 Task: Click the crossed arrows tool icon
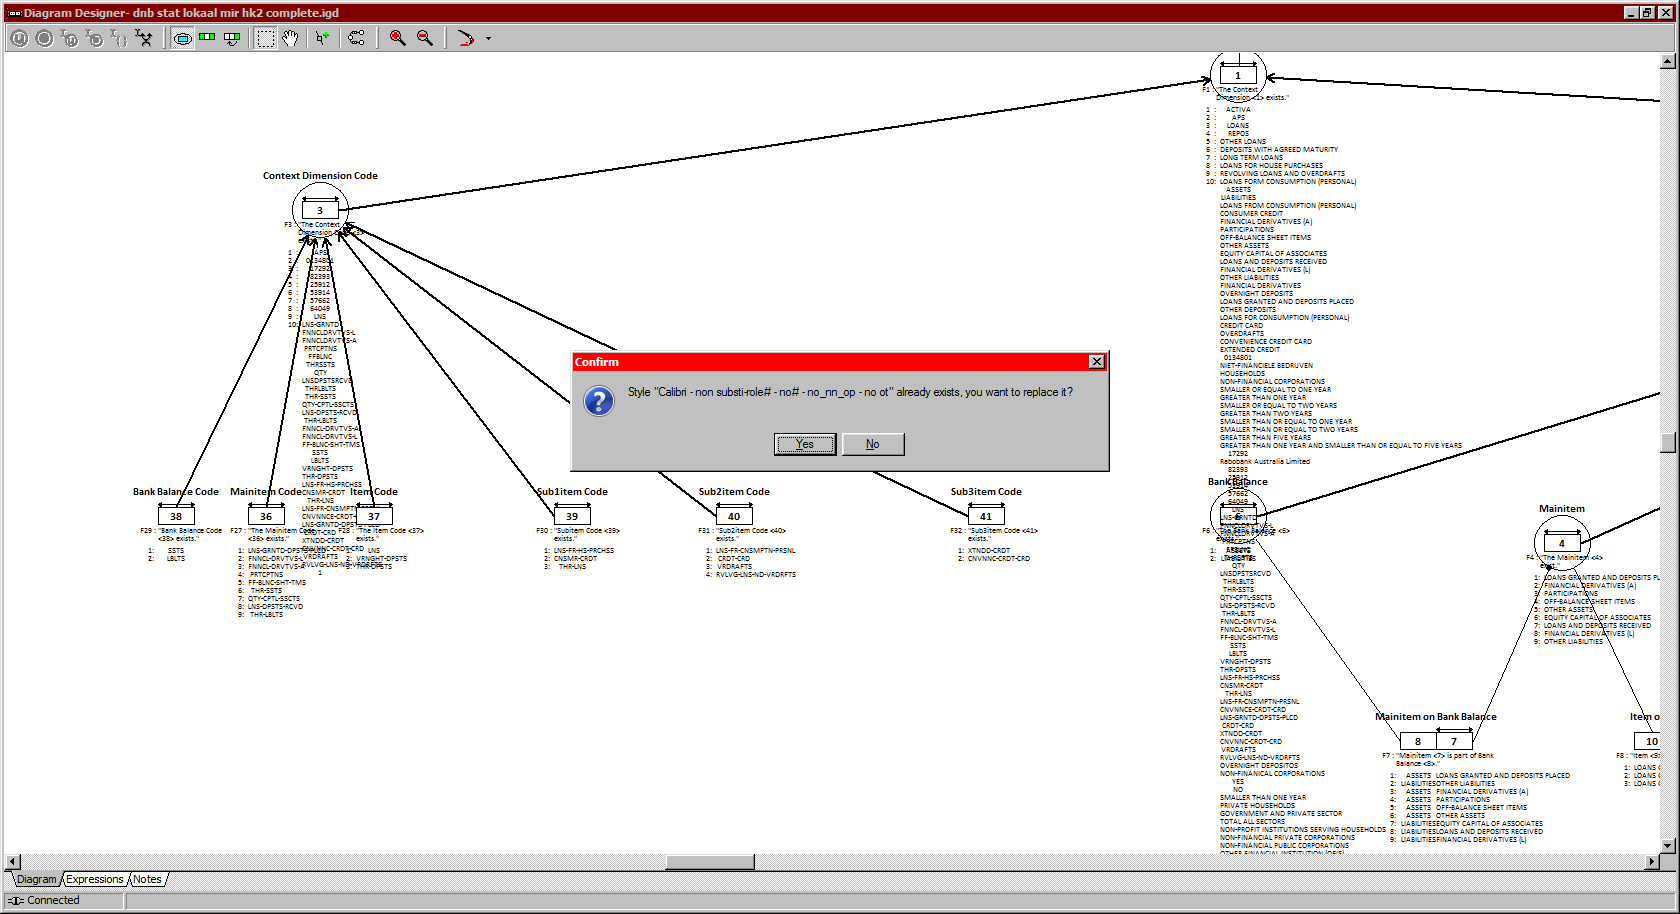point(144,38)
